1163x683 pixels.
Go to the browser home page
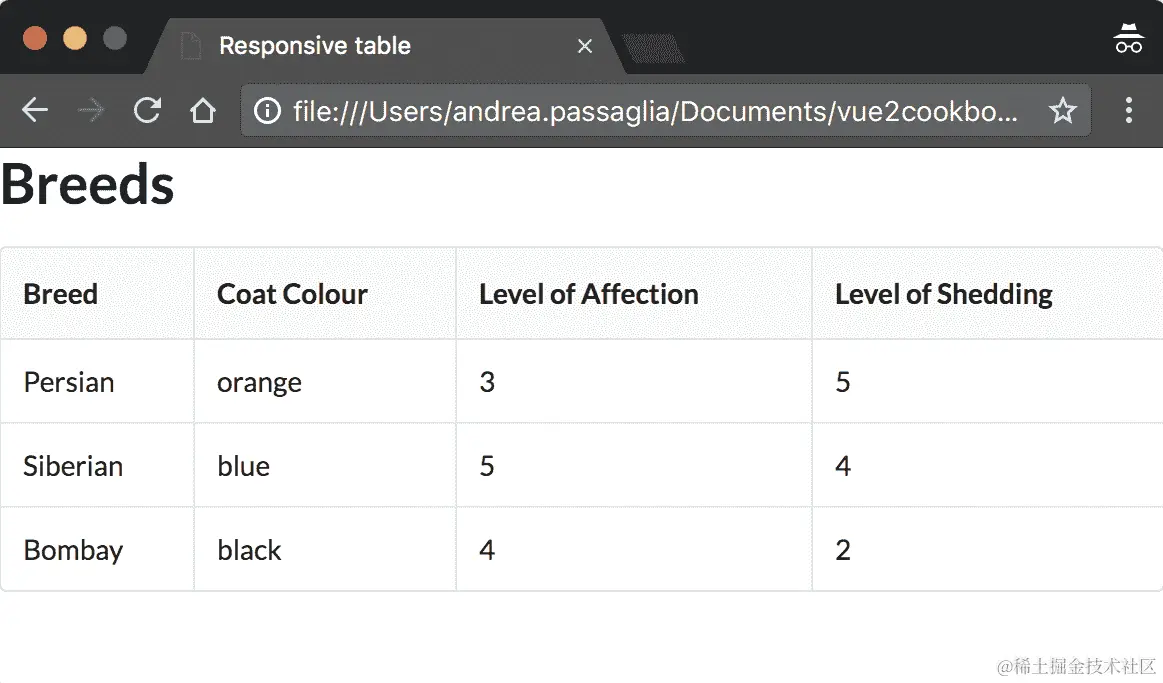point(203,110)
